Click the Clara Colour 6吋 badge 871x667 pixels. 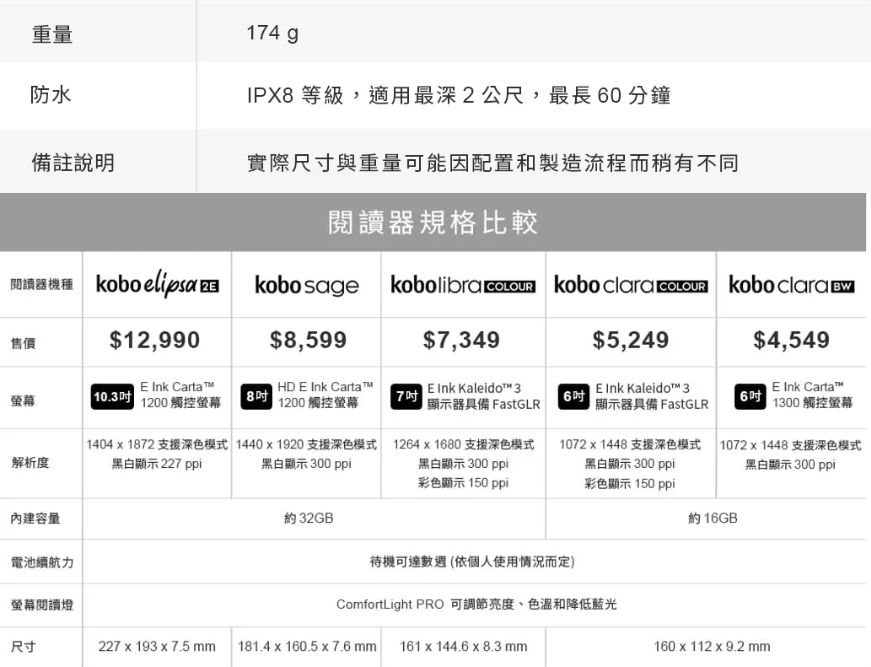coord(573,397)
